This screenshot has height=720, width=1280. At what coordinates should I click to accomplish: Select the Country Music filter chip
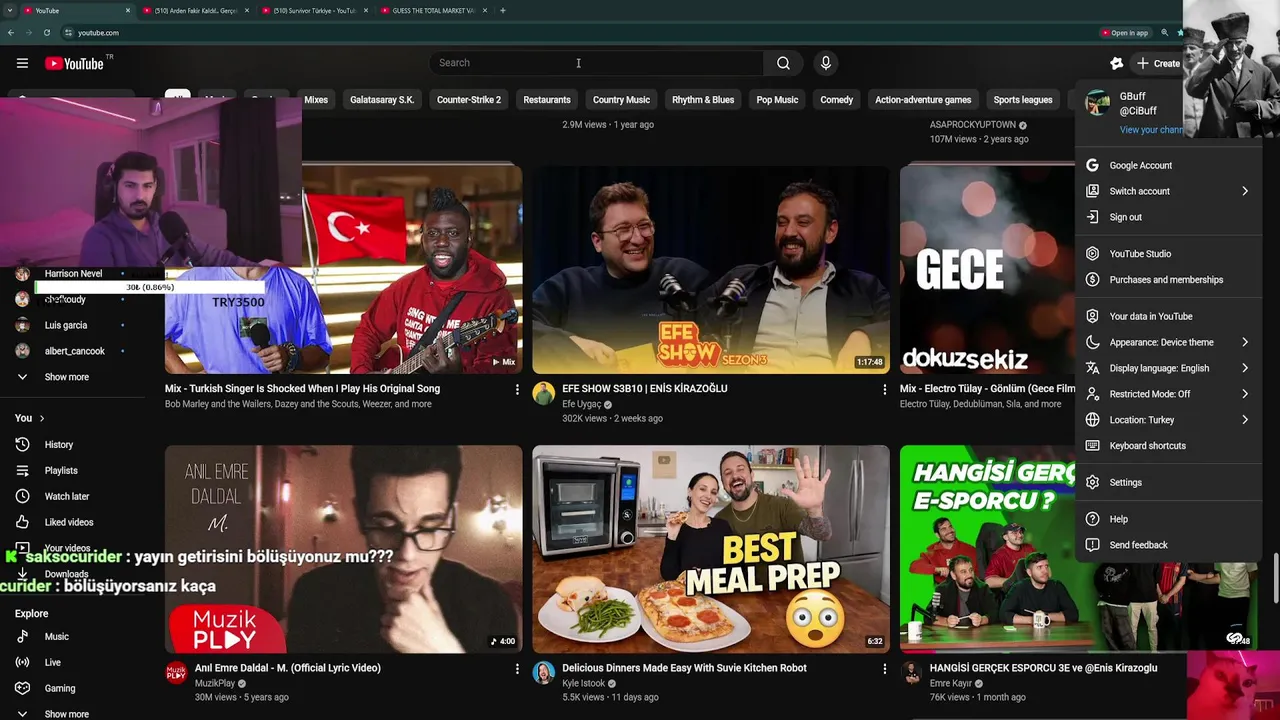pyautogui.click(x=621, y=100)
